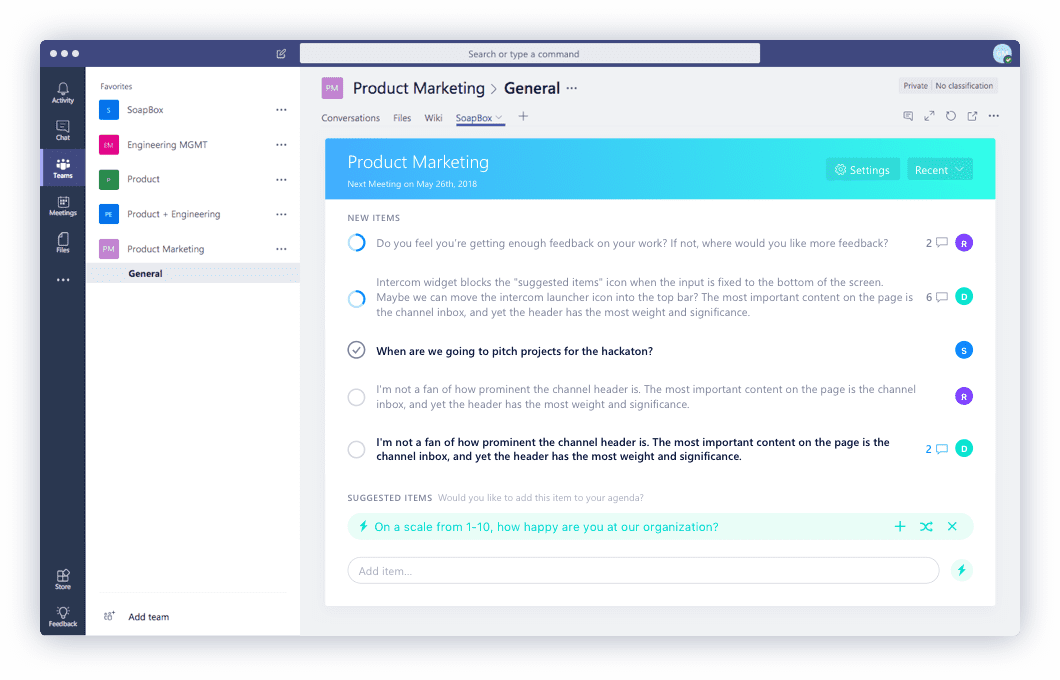Viewport: 1060px width, 680px height.
Task: Focus the search or command box
Action: click(x=530, y=53)
